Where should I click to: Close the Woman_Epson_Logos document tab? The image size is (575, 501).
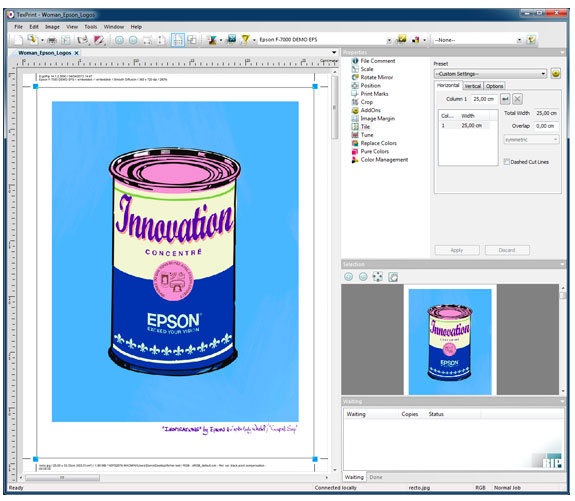(x=77, y=53)
